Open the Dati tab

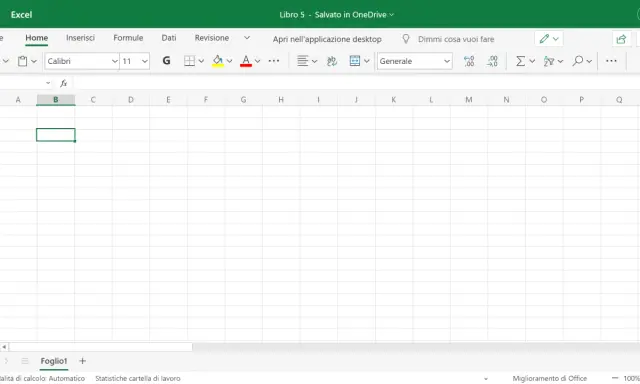[x=169, y=38]
